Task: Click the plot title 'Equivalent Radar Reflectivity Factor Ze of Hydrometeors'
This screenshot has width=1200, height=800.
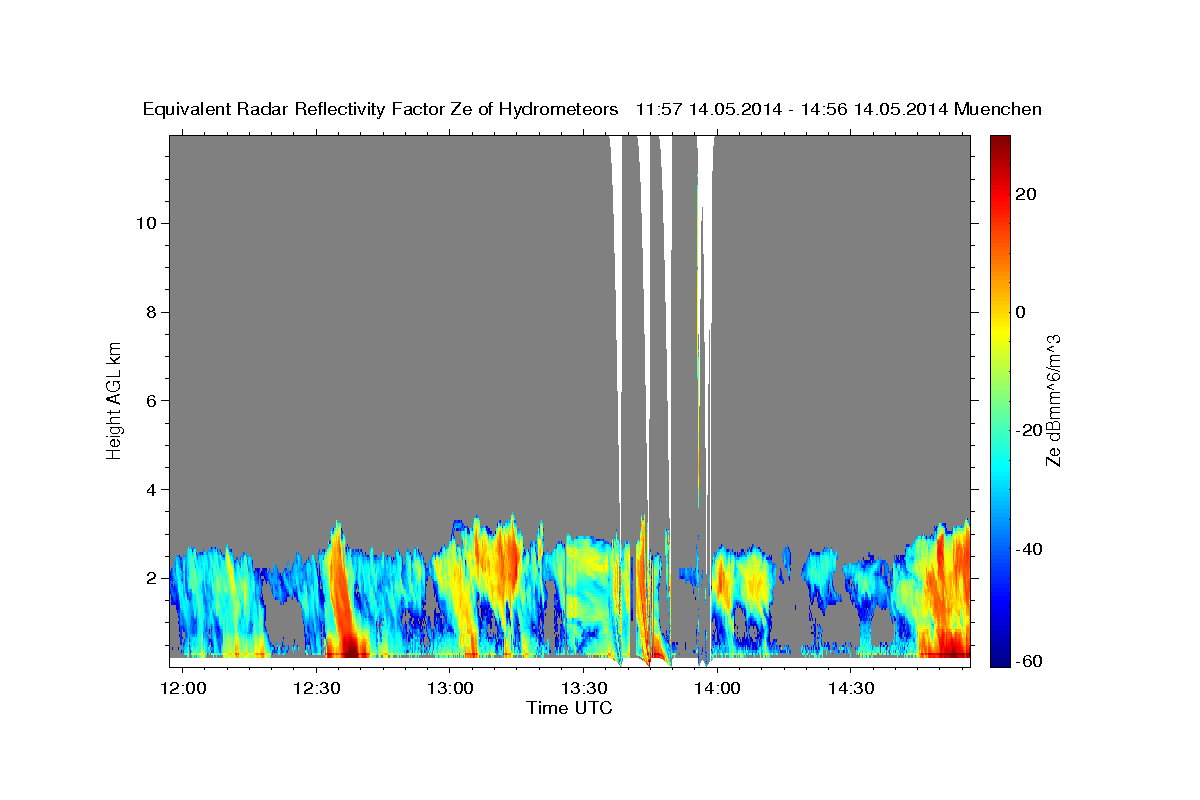Action: 380,110
